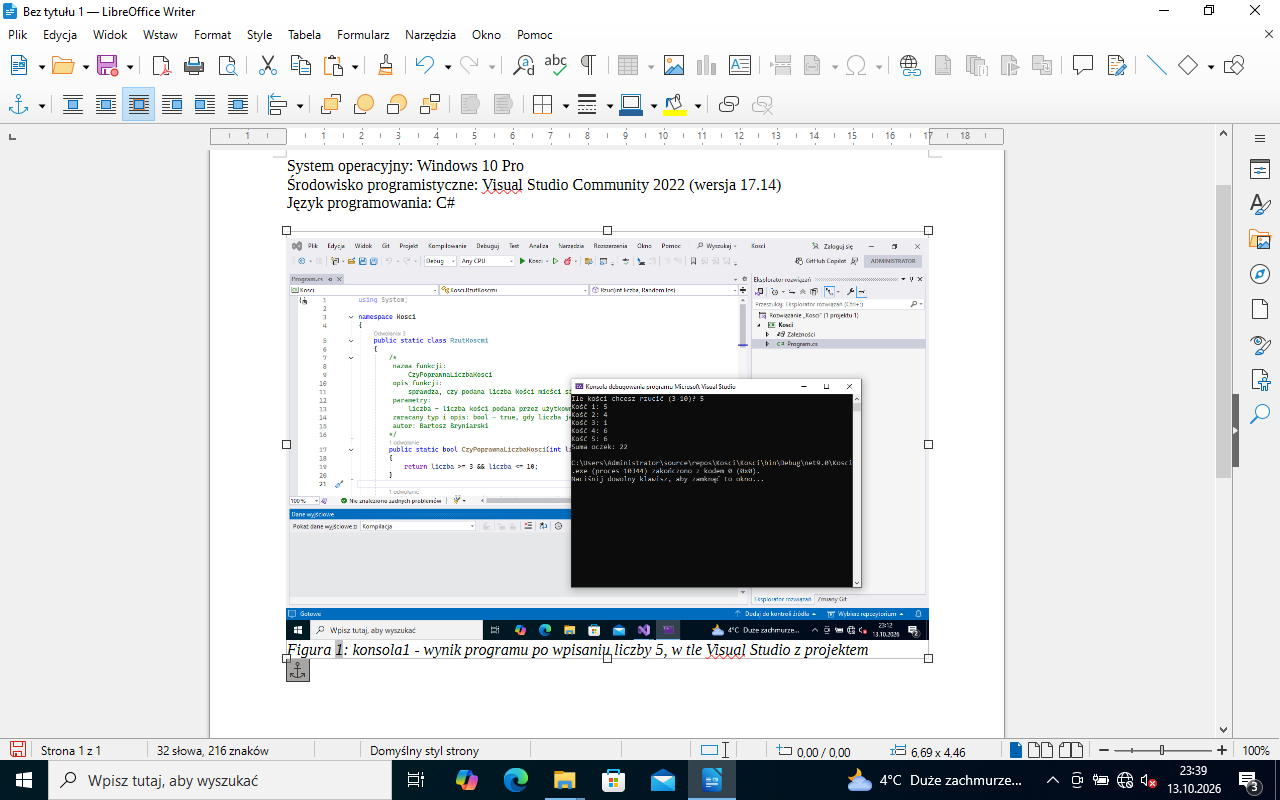The width and height of the screenshot is (1280, 800).
Task: Select the Insert Line tool
Action: tap(1157, 66)
